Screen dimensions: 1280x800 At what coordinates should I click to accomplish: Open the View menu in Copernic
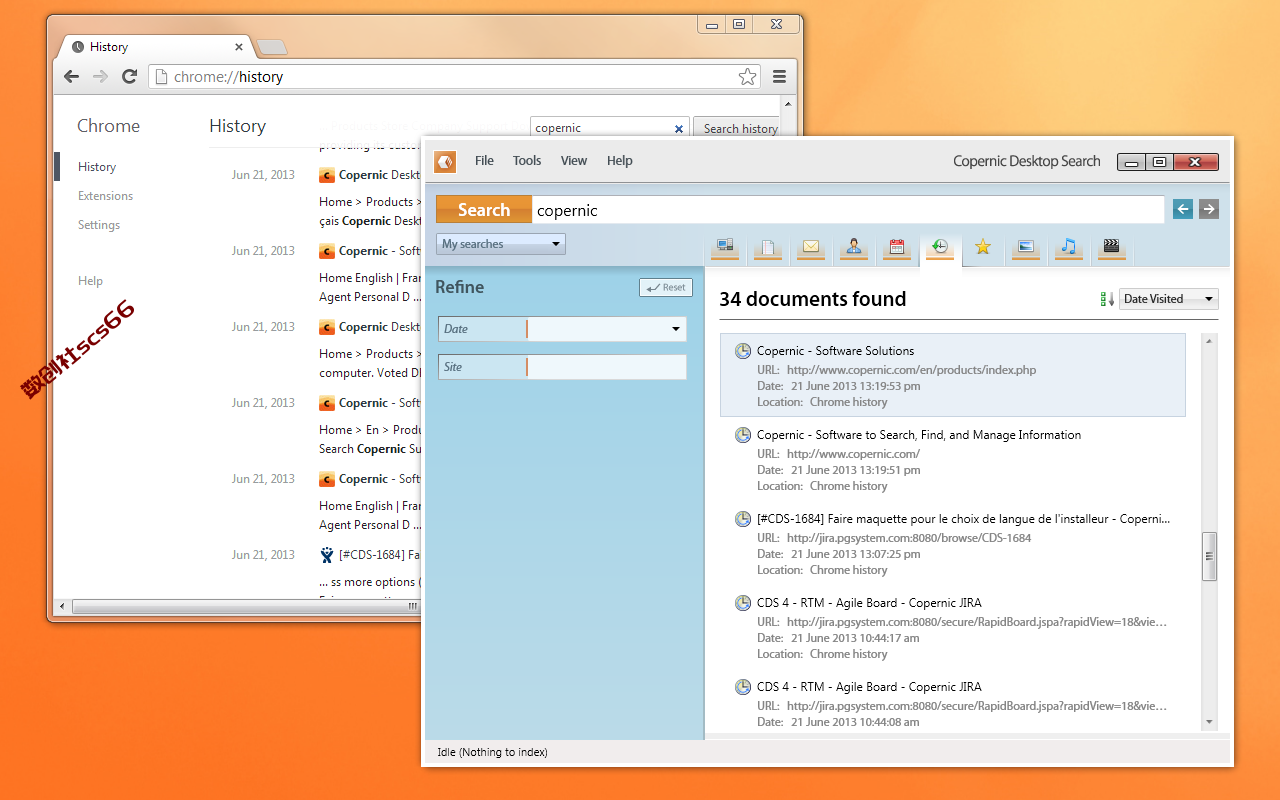tap(574, 161)
